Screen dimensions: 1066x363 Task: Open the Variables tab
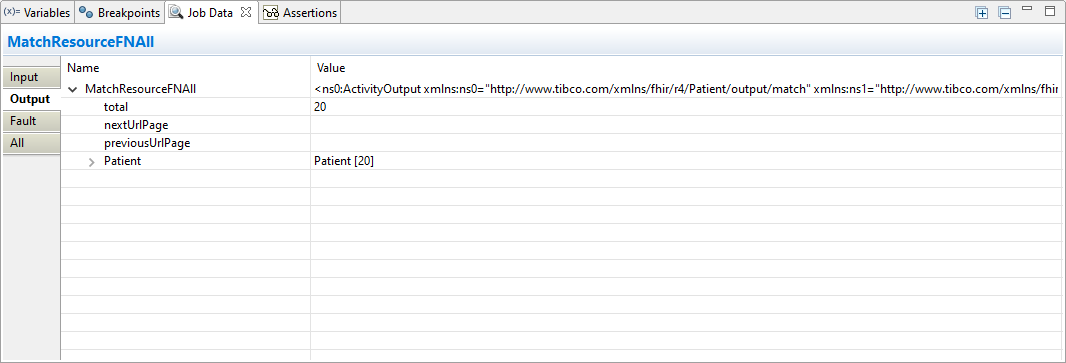[x=37, y=13]
